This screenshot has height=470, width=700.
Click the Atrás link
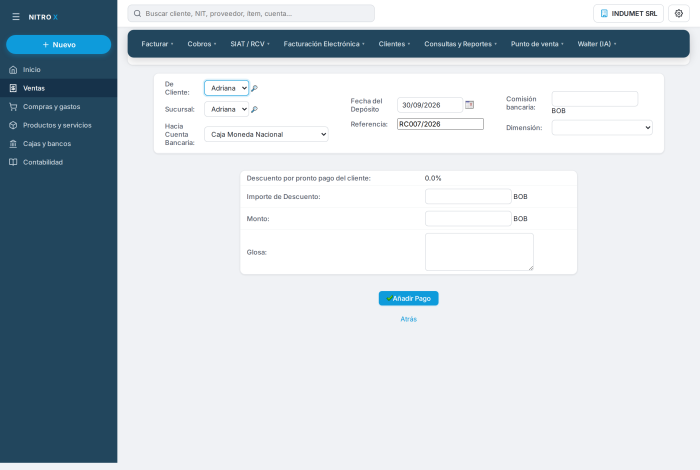408,319
